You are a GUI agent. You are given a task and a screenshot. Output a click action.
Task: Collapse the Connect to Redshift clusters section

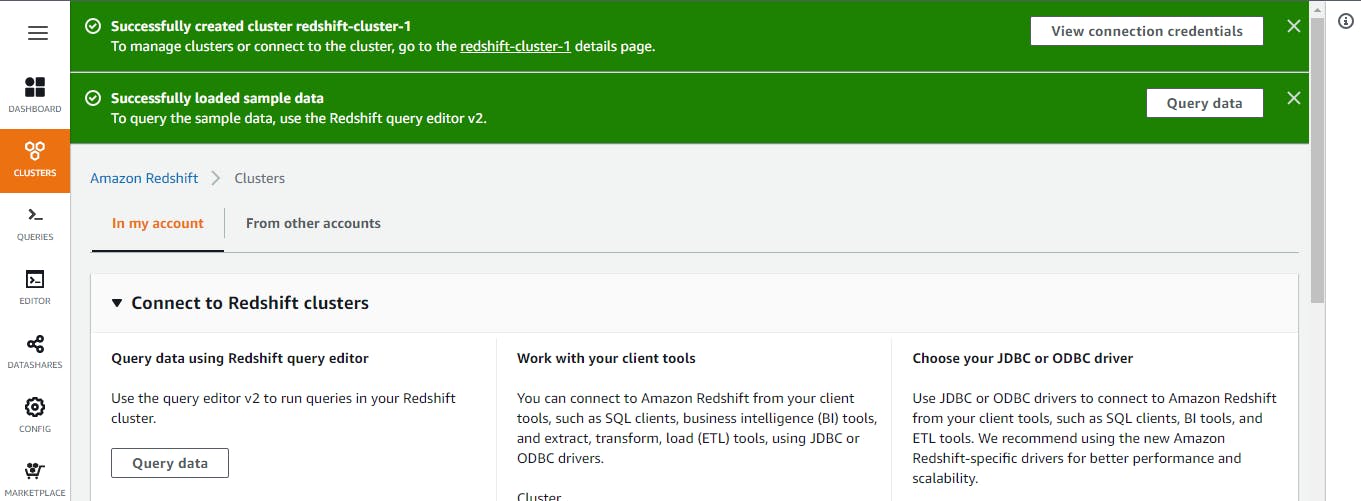[x=117, y=303]
